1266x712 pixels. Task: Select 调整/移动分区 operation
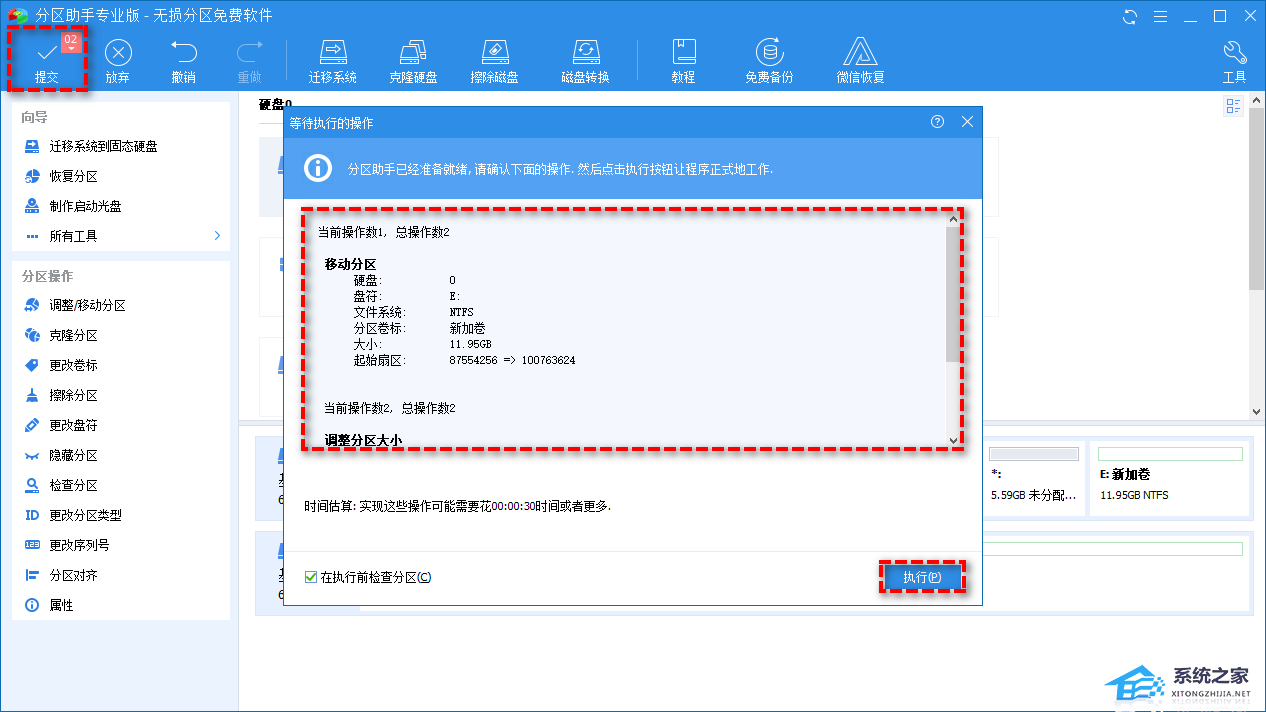click(x=120, y=305)
